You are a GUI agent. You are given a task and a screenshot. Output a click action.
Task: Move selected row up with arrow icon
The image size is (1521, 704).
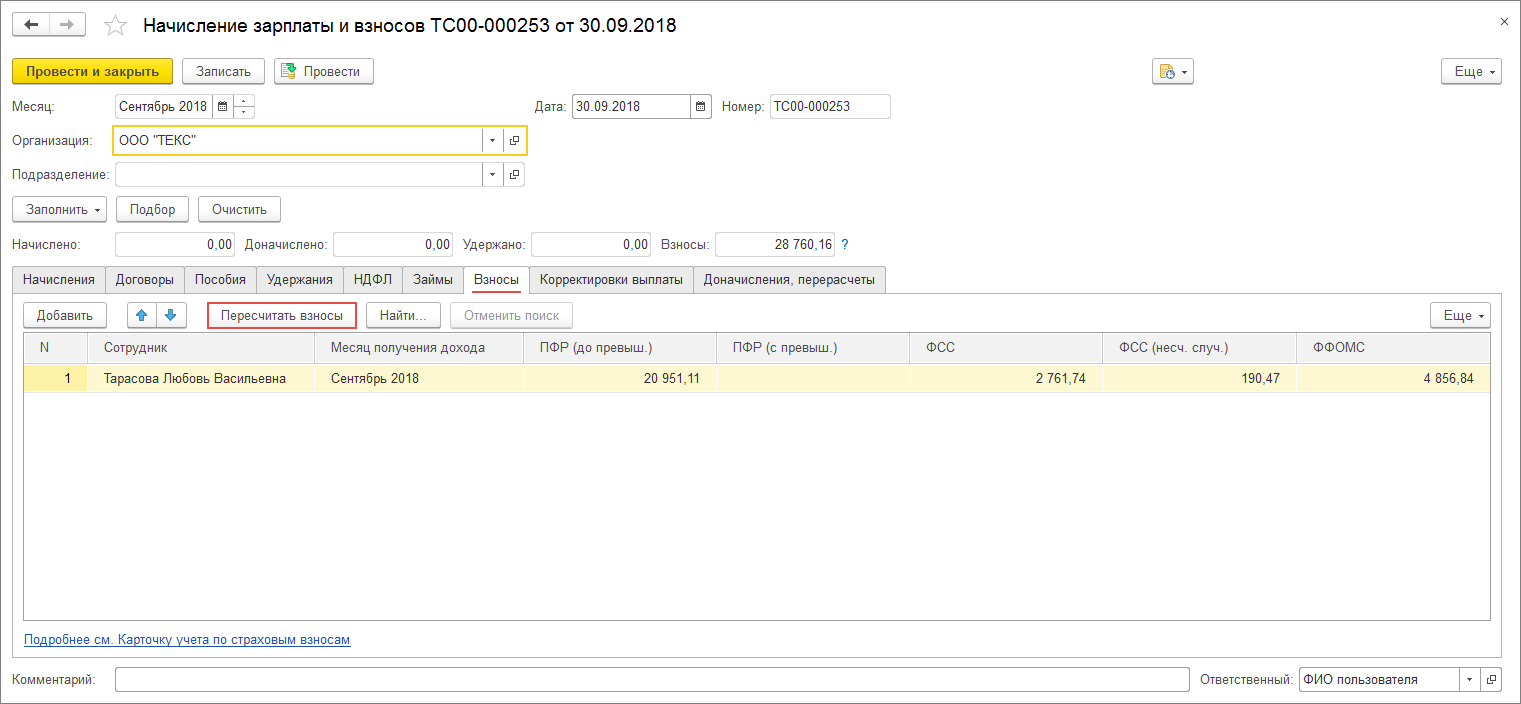pyautogui.click(x=140, y=315)
